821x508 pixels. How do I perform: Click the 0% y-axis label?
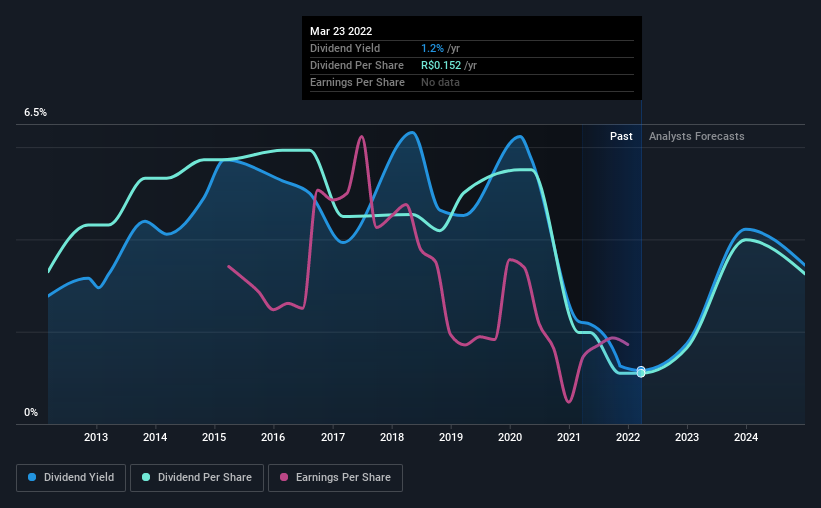click(x=31, y=413)
